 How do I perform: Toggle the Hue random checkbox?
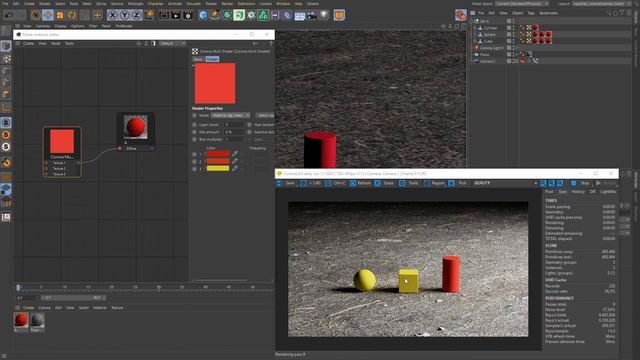[x=249, y=124]
